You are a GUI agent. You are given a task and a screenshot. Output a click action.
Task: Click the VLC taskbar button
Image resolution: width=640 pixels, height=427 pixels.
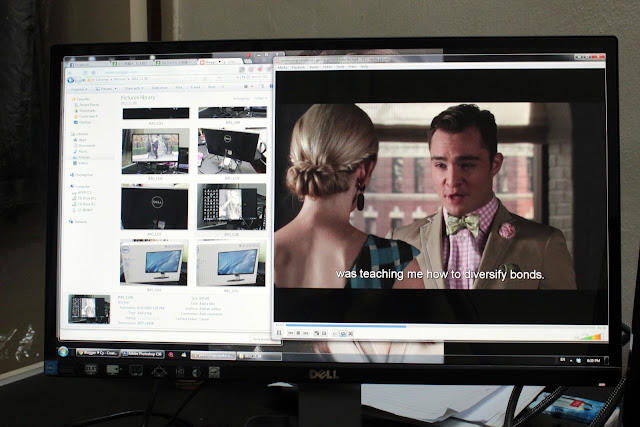(x=213, y=356)
